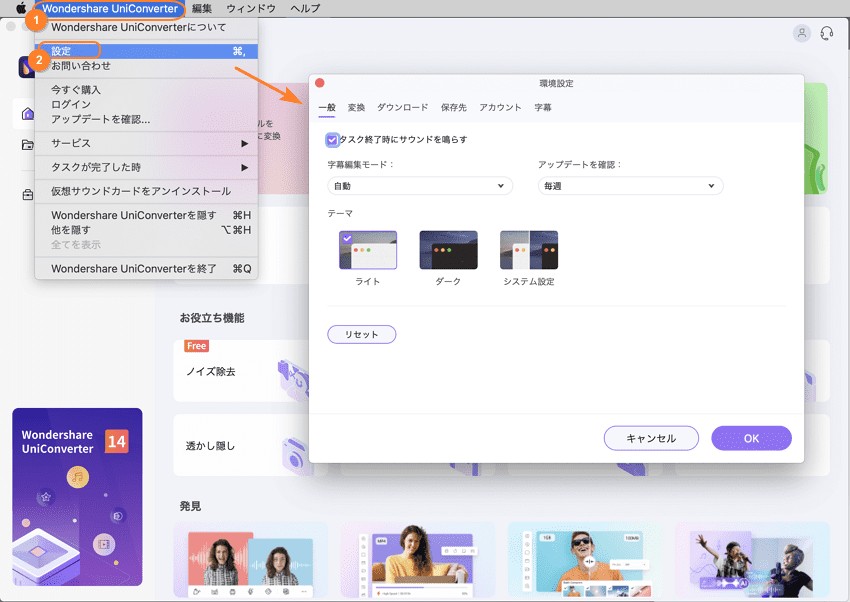
Task: Switch to the 字幕 tab
Action: point(543,107)
